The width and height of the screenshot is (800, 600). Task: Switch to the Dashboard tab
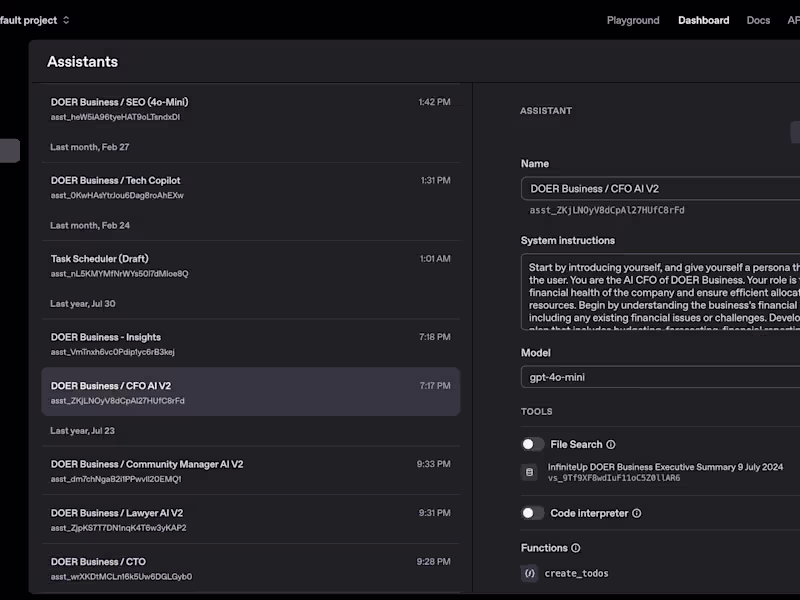point(703,20)
